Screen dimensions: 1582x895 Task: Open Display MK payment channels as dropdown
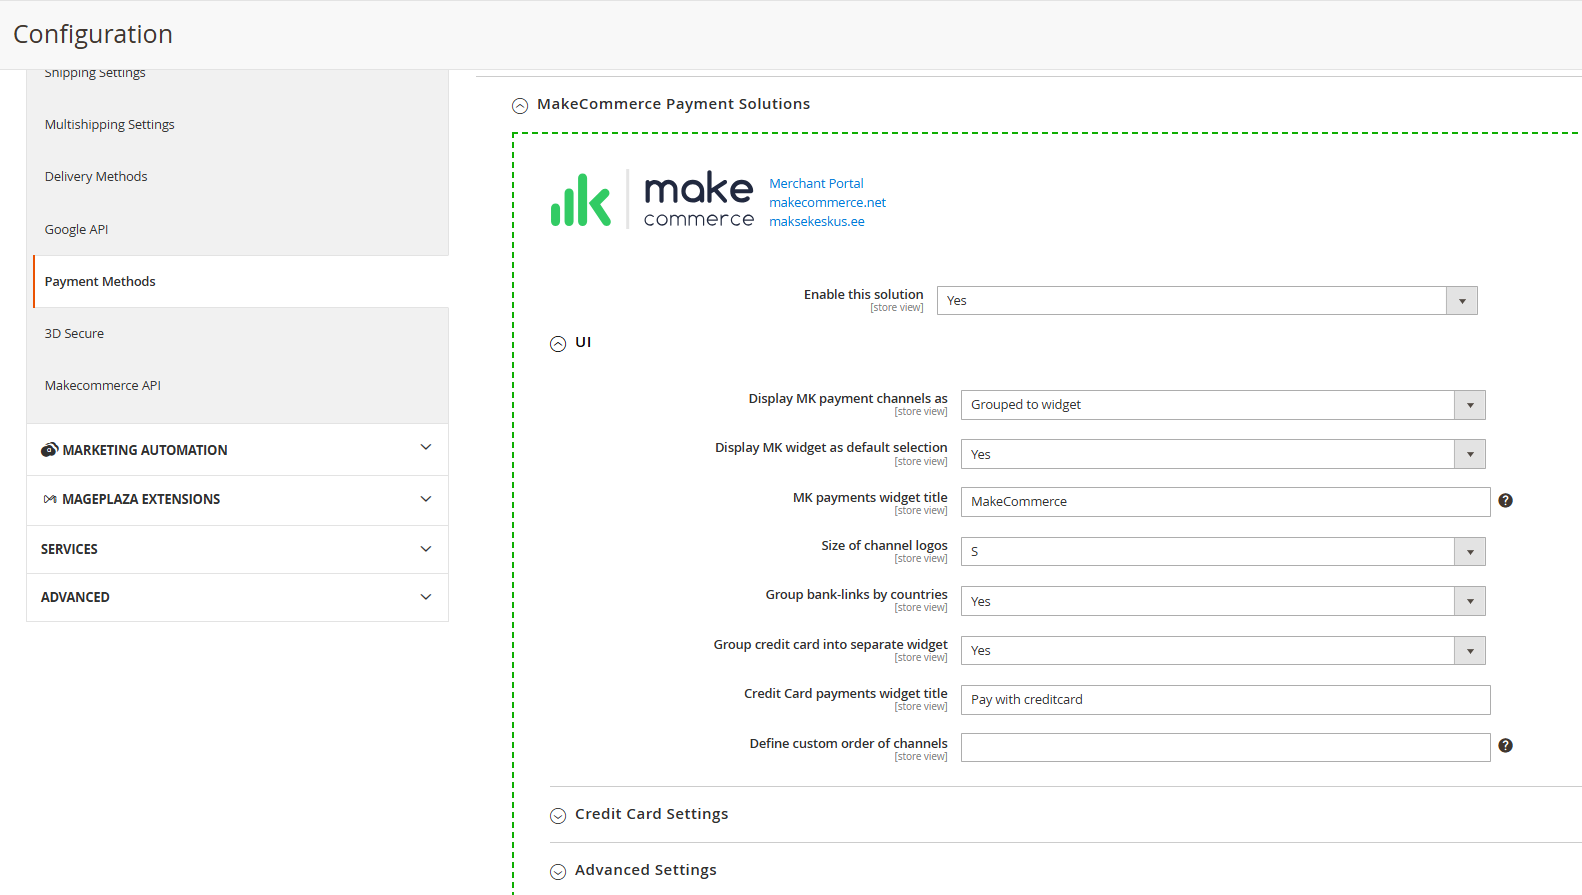1223,405
